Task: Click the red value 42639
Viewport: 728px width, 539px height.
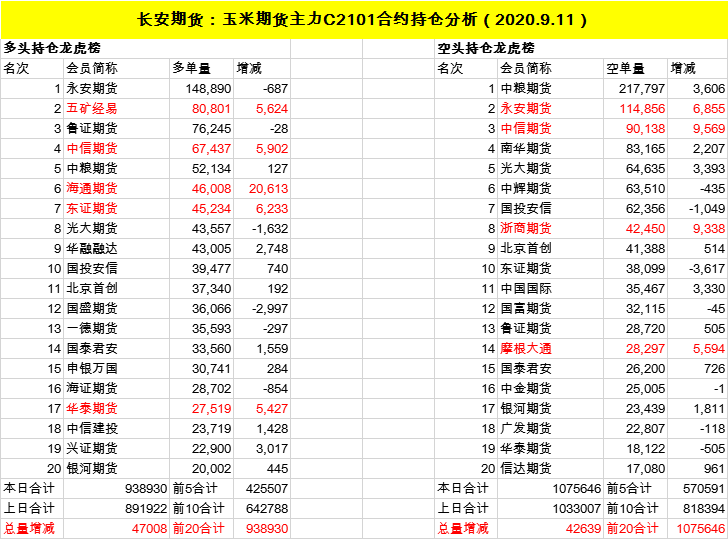Action: (551, 528)
